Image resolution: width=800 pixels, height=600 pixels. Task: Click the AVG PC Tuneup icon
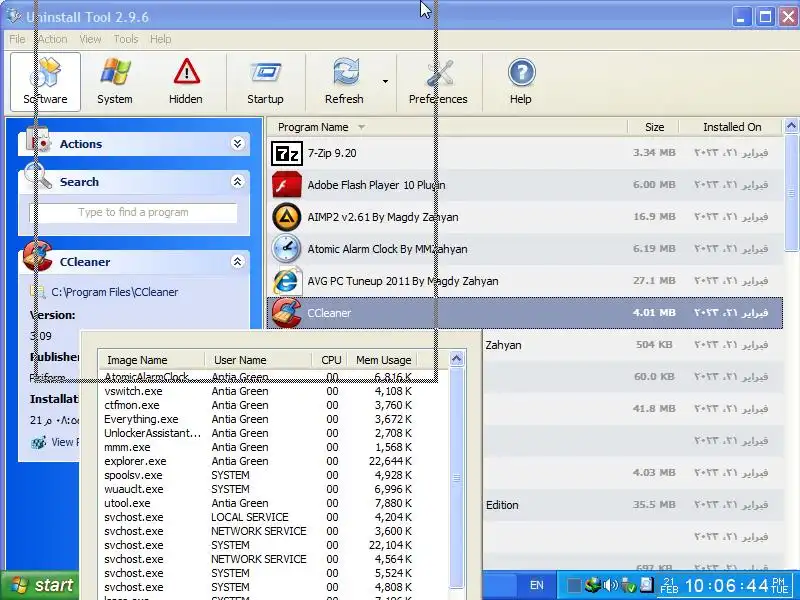pos(286,281)
